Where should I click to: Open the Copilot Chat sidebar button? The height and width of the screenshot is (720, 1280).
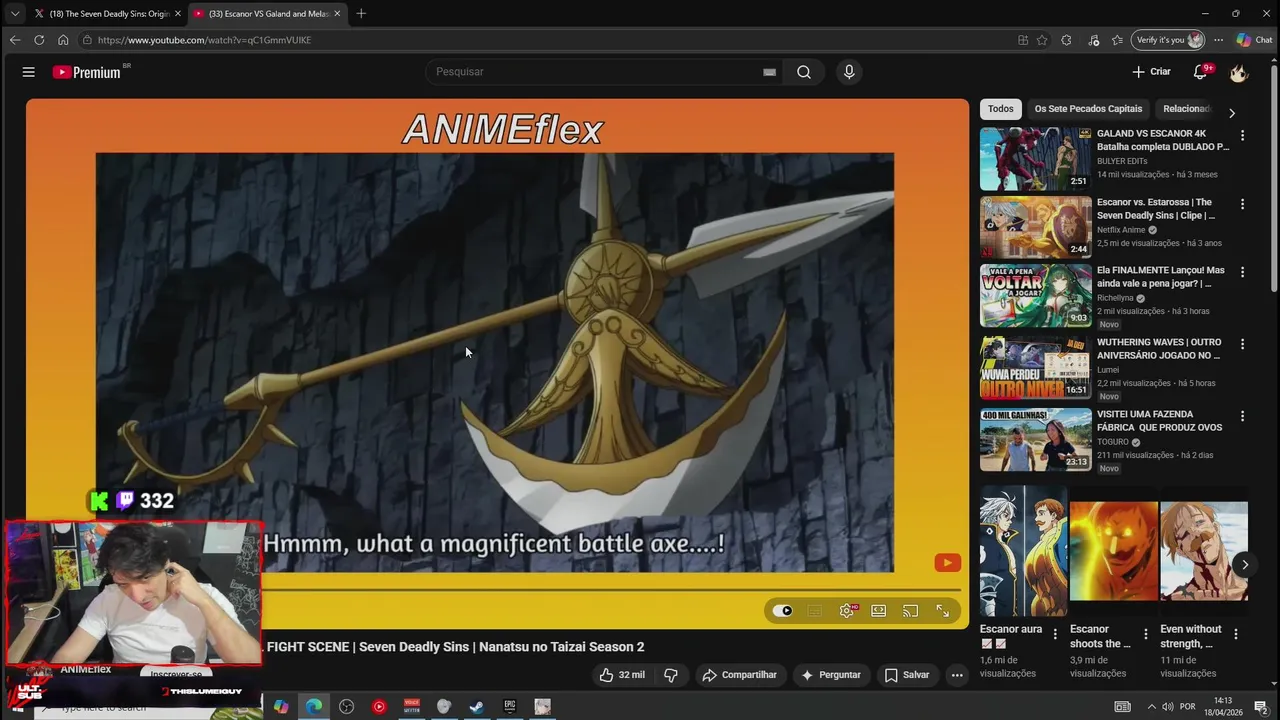(1254, 40)
